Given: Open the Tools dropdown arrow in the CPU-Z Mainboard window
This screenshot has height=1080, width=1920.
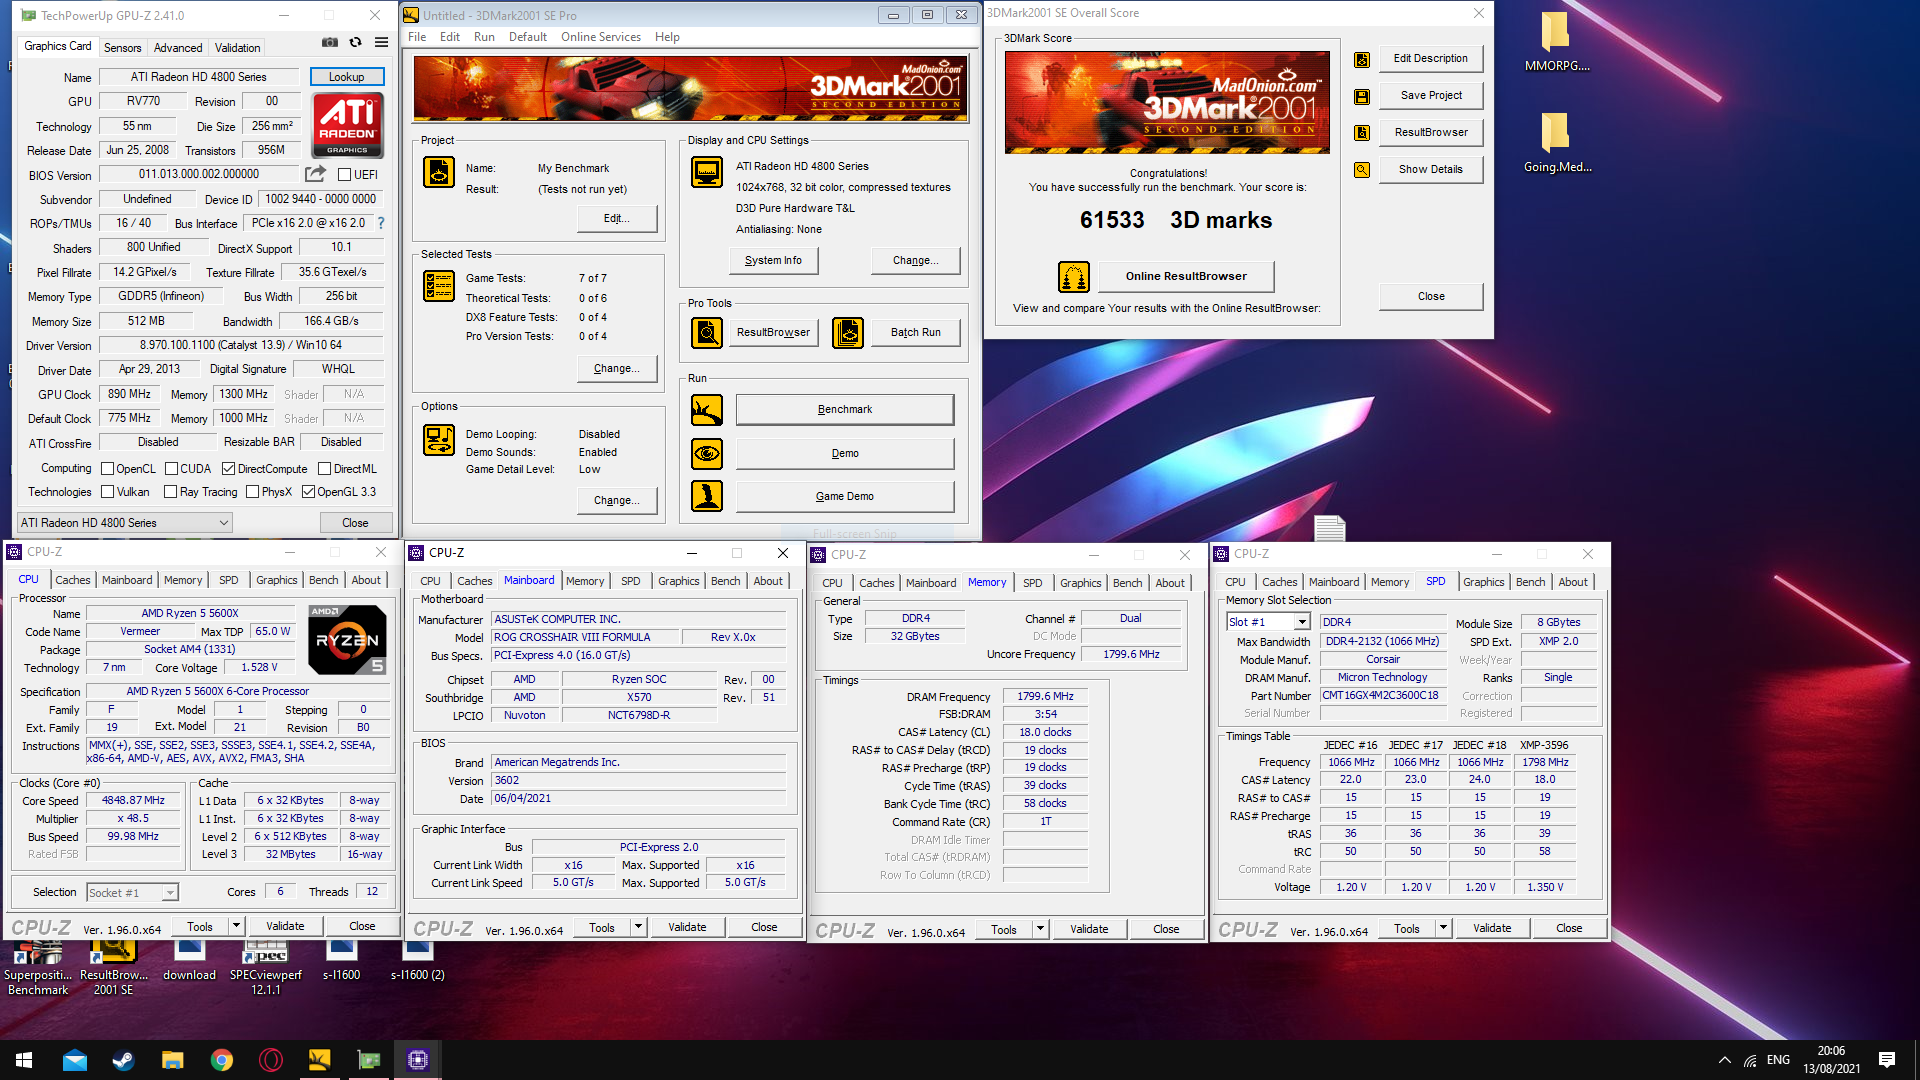Looking at the screenshot, I should point(638,928).
